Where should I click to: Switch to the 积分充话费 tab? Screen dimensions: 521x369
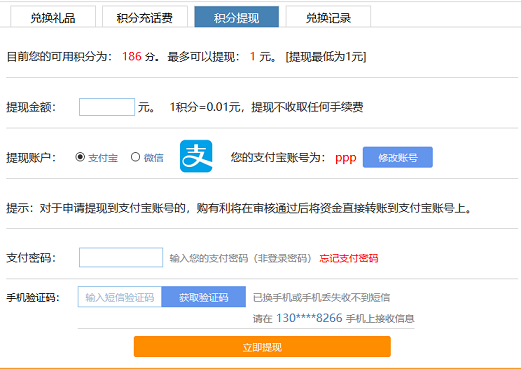coord(145,17)
